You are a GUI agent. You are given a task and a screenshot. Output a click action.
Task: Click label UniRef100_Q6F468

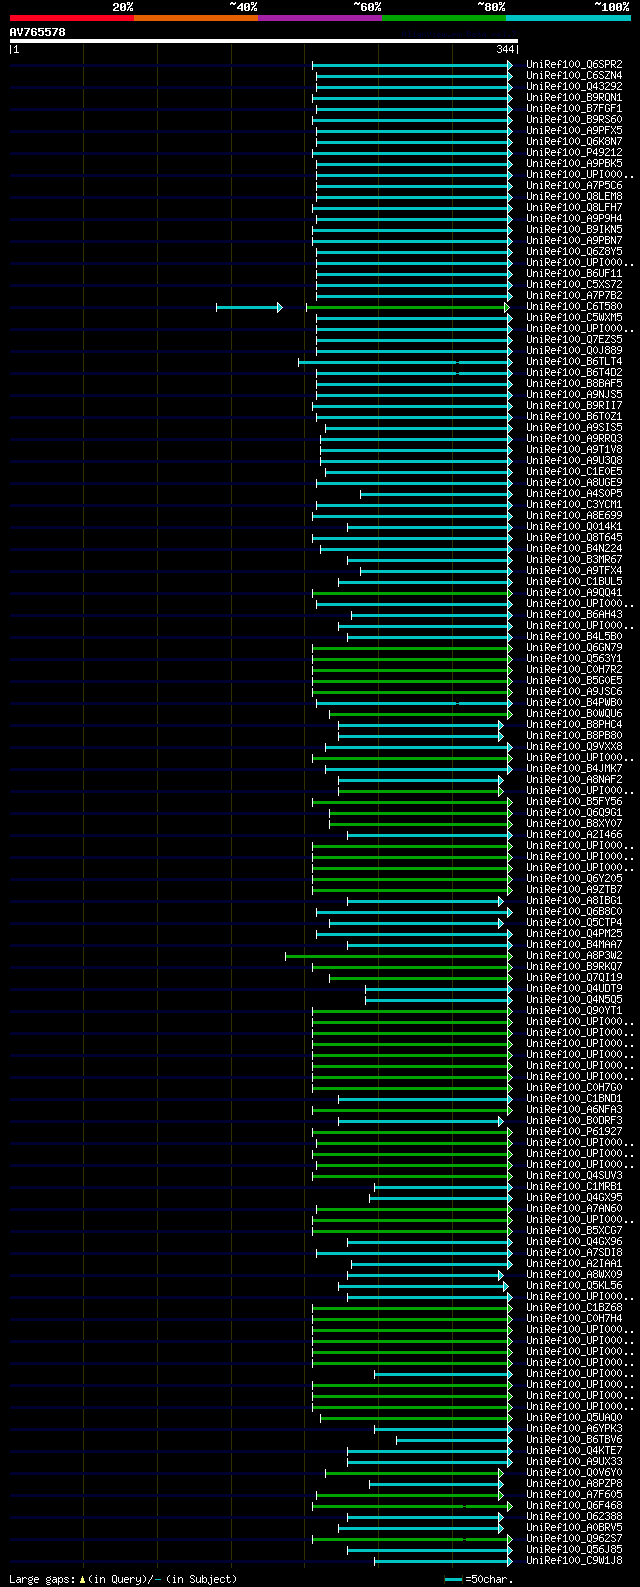[574, 1505]
